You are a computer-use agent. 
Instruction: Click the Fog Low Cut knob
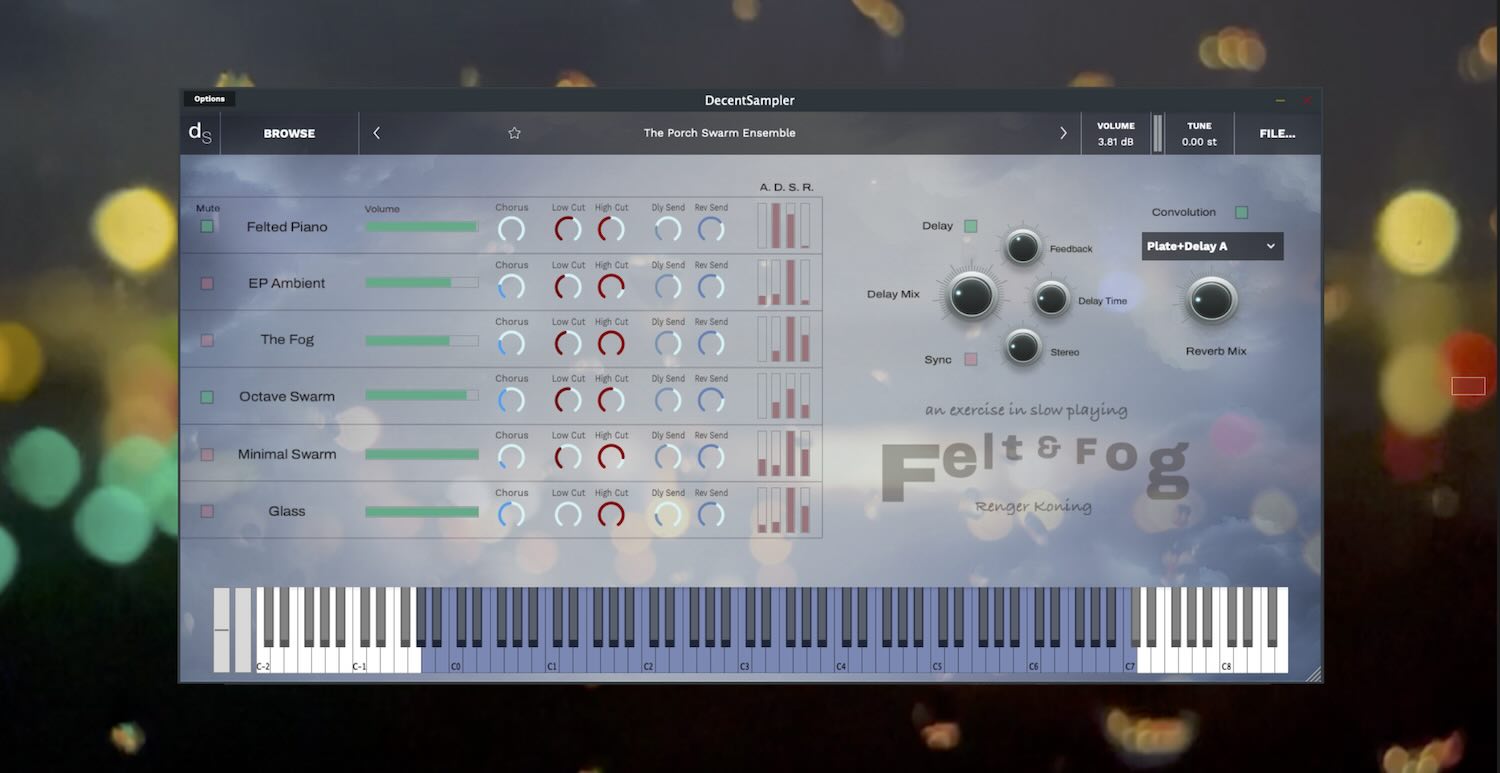coord(568,344)
